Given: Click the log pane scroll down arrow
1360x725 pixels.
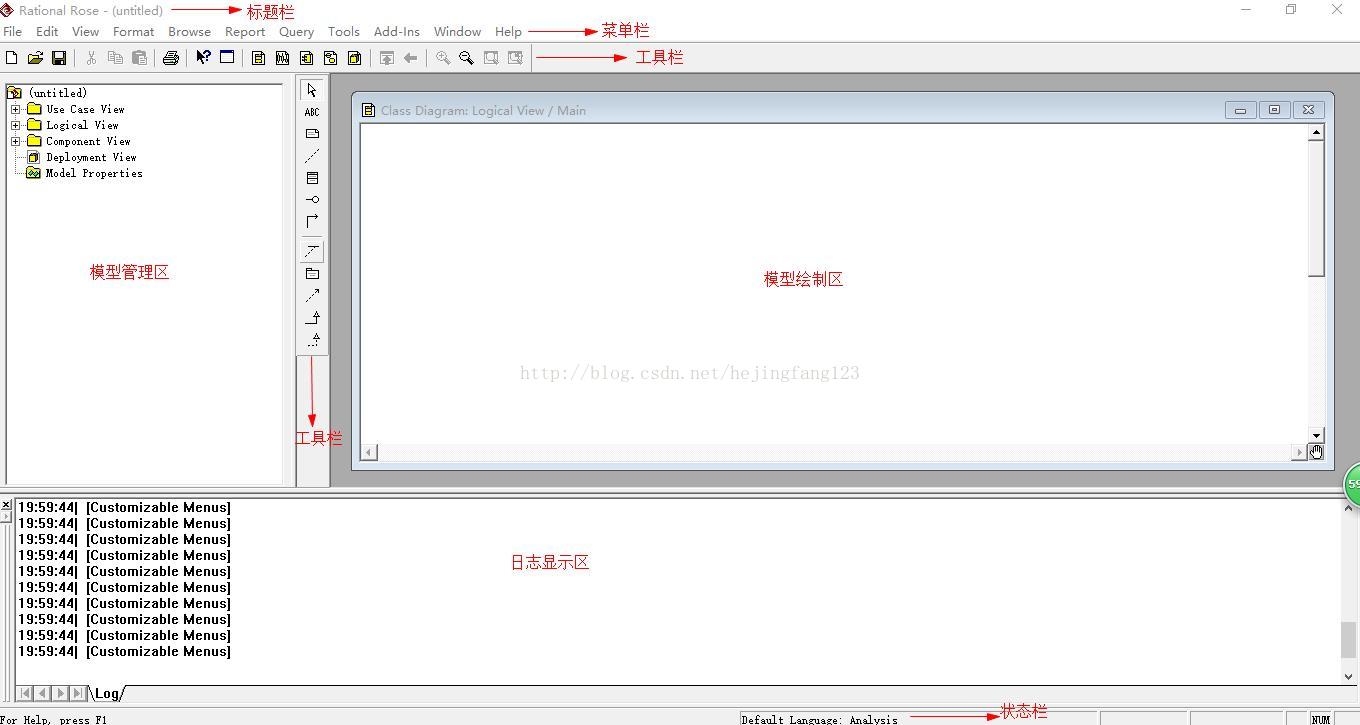Looking at the screenshot, I should [1348, 676].
